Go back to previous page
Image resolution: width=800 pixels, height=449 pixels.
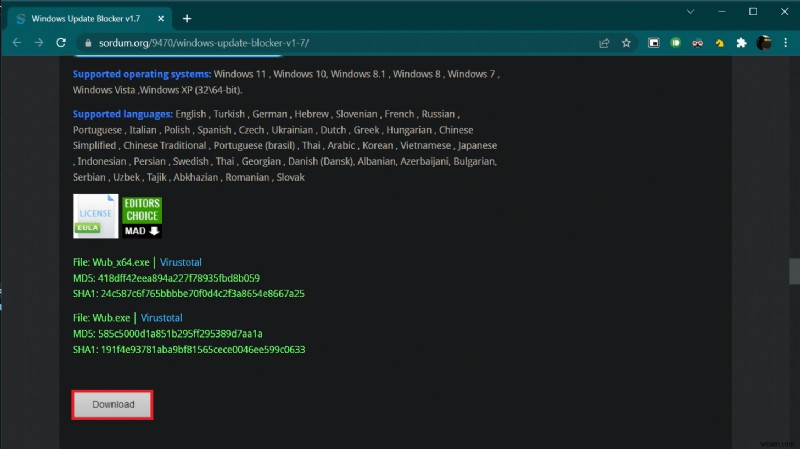(x=17, y=43)
